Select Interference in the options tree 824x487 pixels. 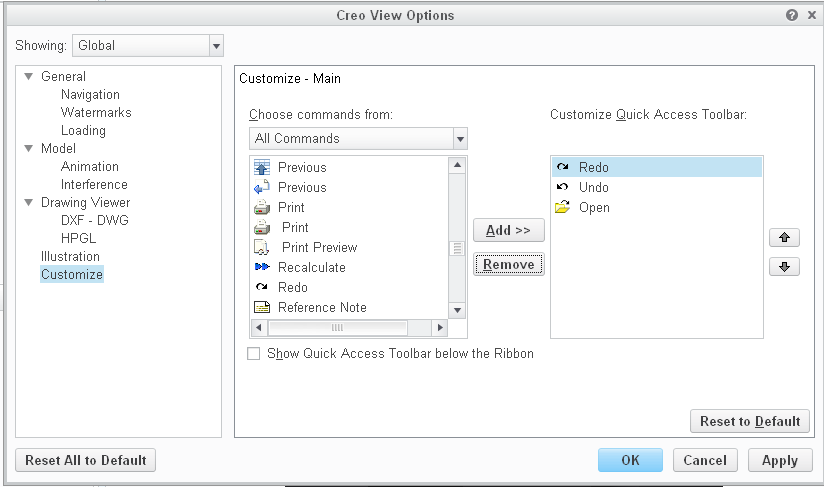(x=94, y=184)
